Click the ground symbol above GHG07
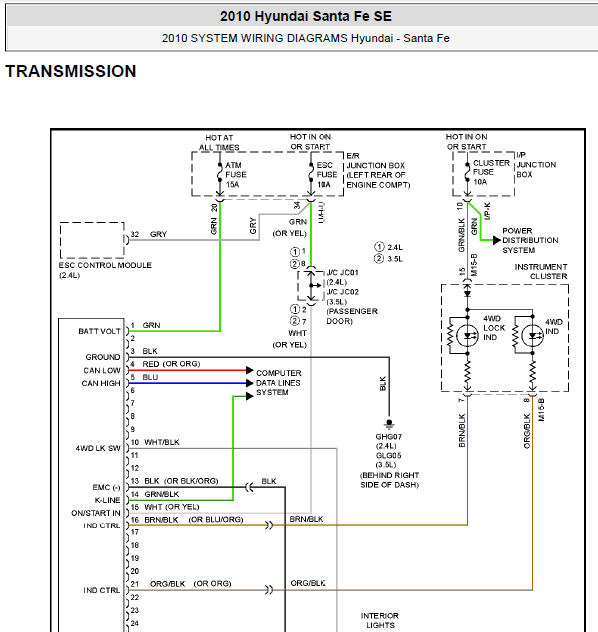 pos(389,424)
